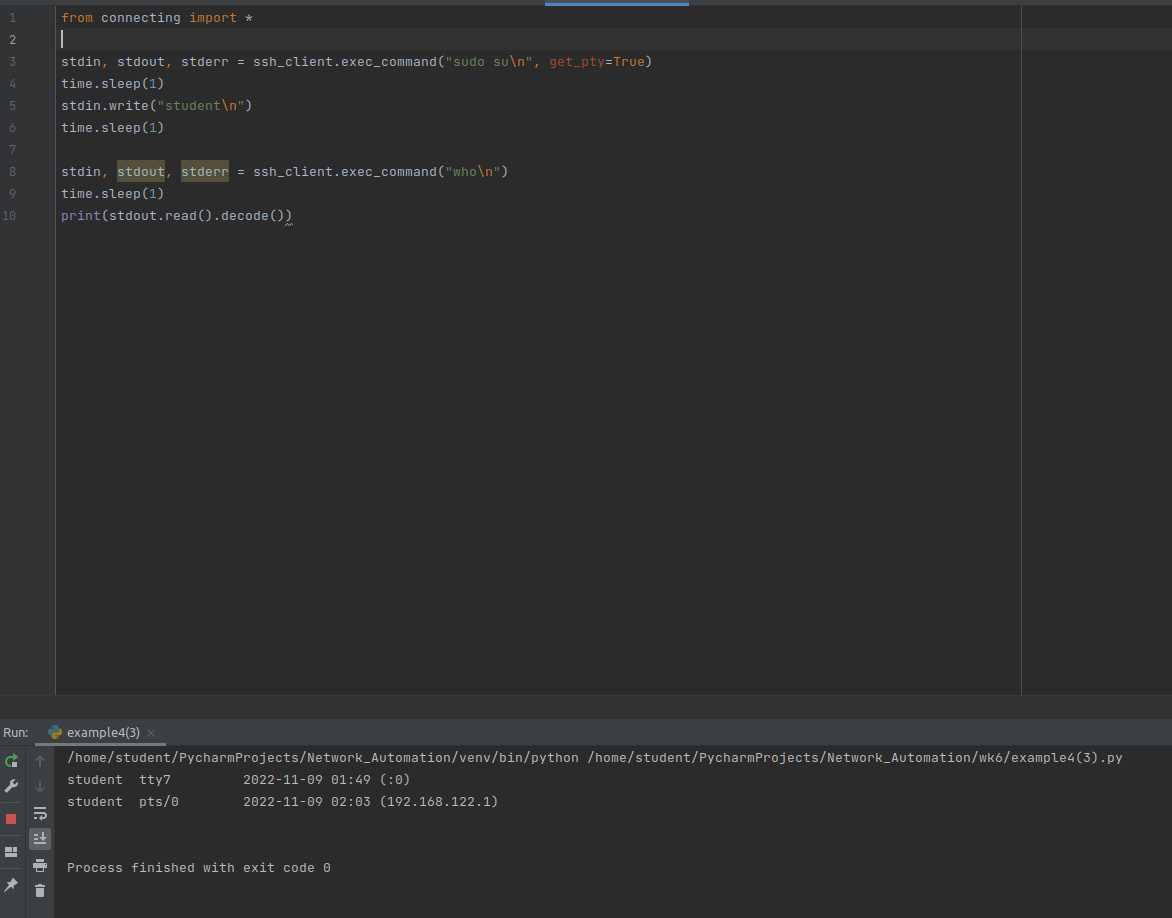This screenshot has width=1172, height=918.
Task: Click the time.sleep(1) on line 4
Action: pos(112,84)
